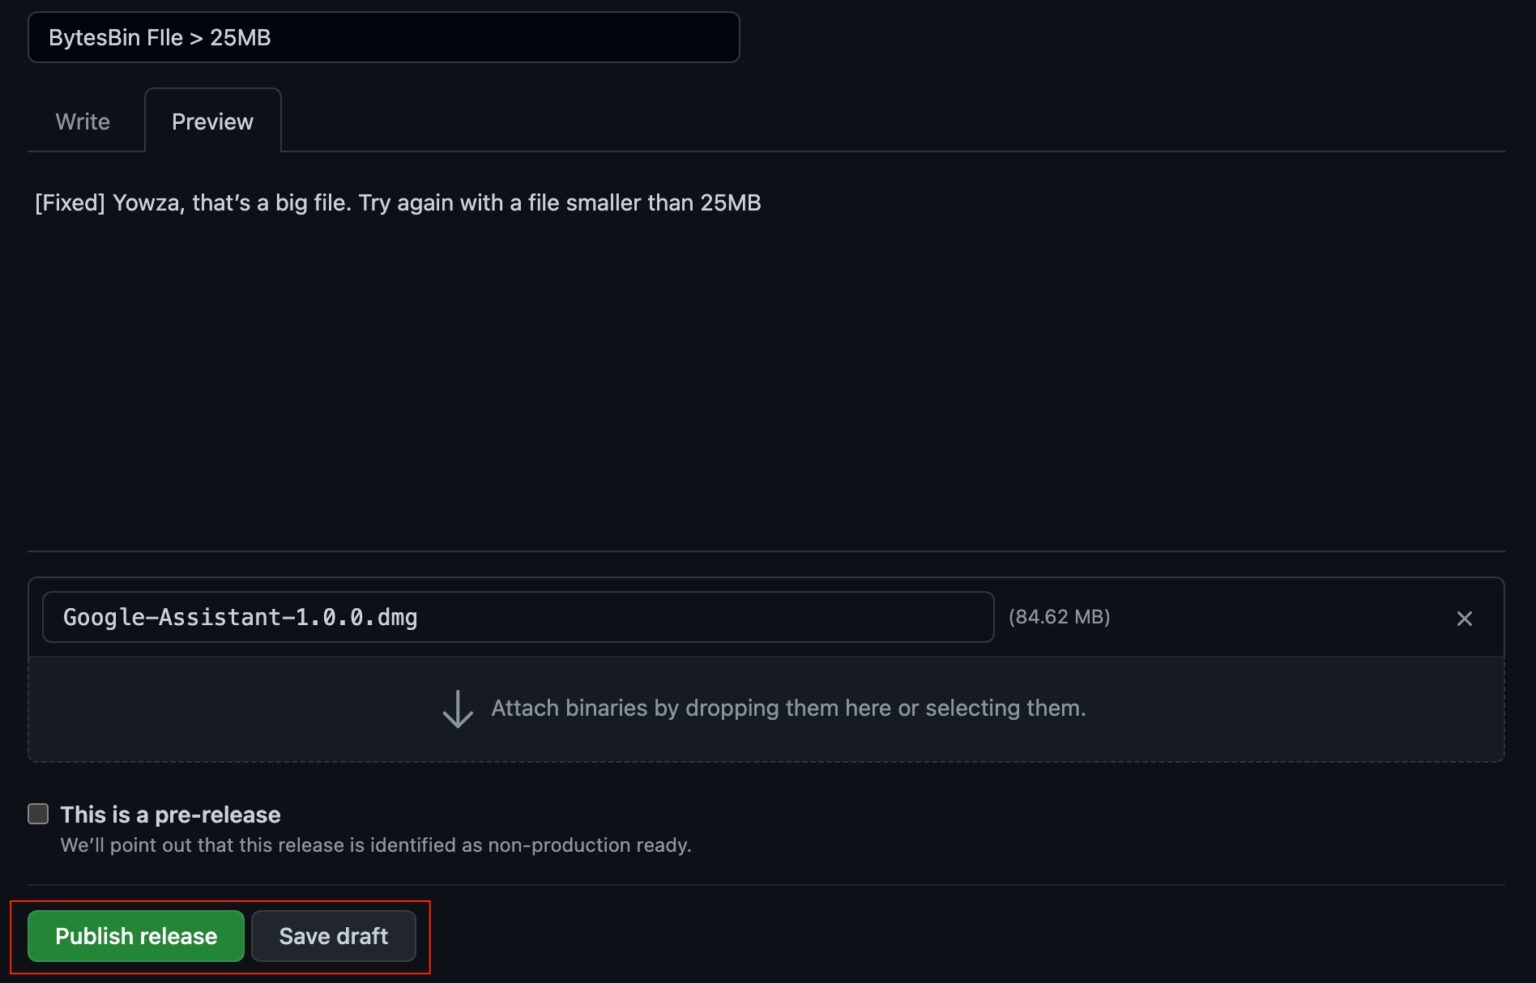This screenshot has height=983, width=1536.
Task: Click the download arrow in the attach area
Action: pyautogui.click(x=457, y=708)
